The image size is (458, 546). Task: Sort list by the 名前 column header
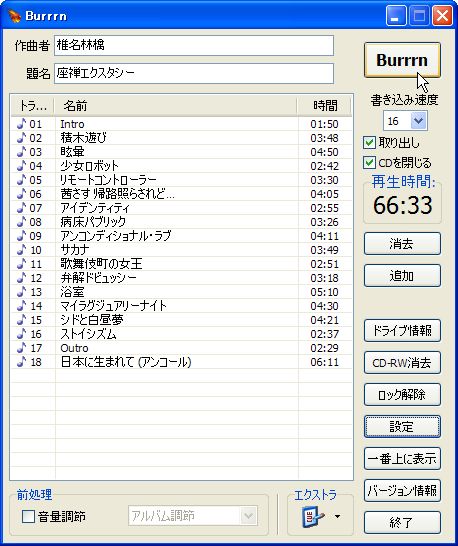pos(175,106)
